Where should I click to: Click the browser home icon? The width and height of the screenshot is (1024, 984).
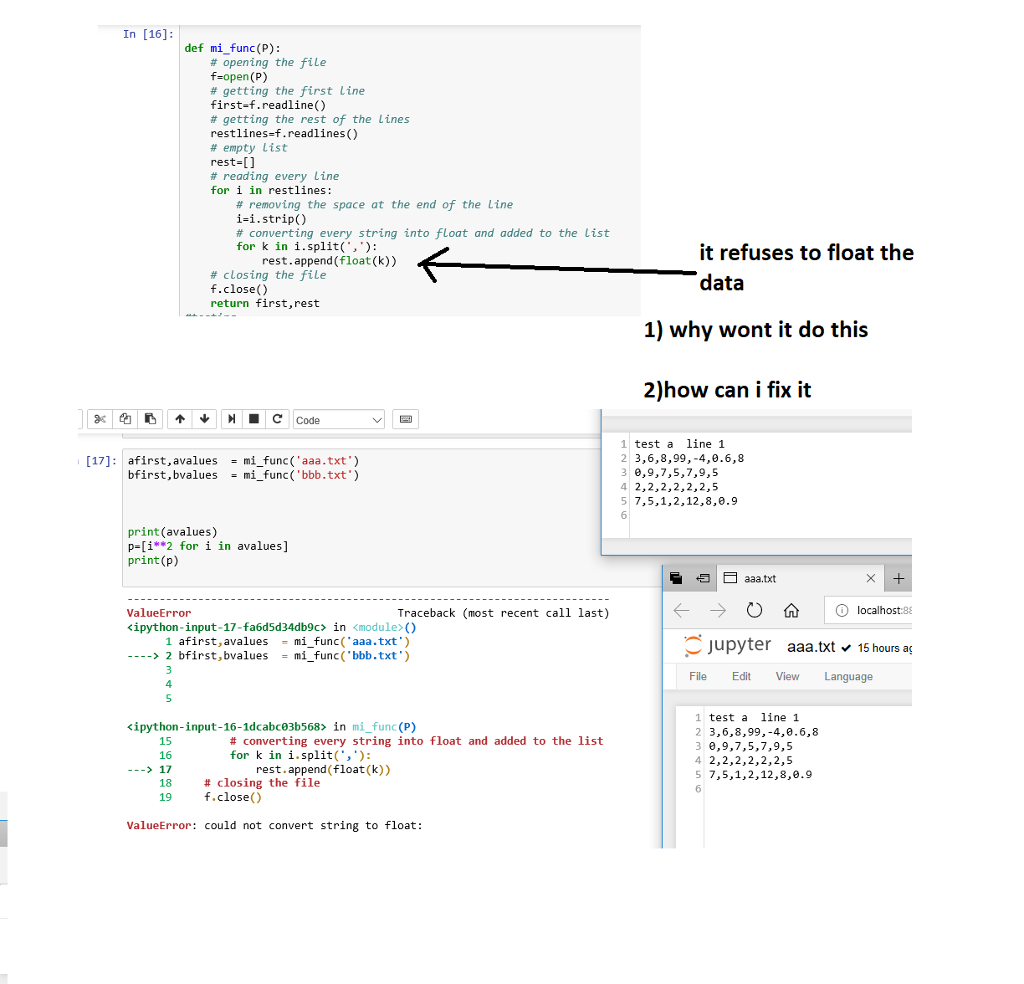(x=791, y=609)
